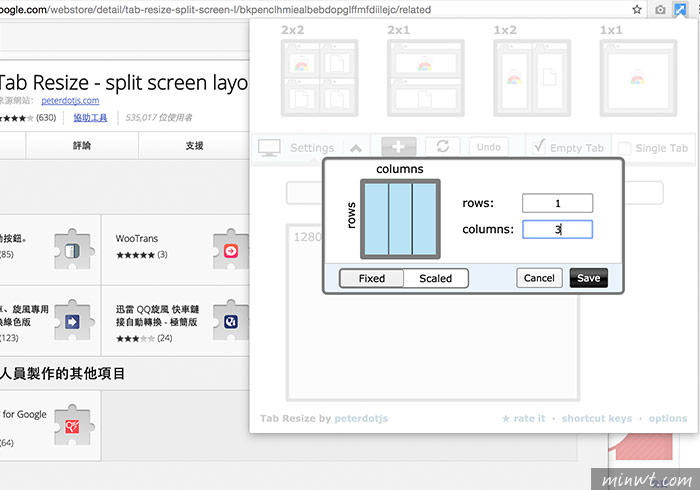Viewport: 700px width, 490px height.
Task: Click the three-column layout preview
Action: (x=400, y=219)
